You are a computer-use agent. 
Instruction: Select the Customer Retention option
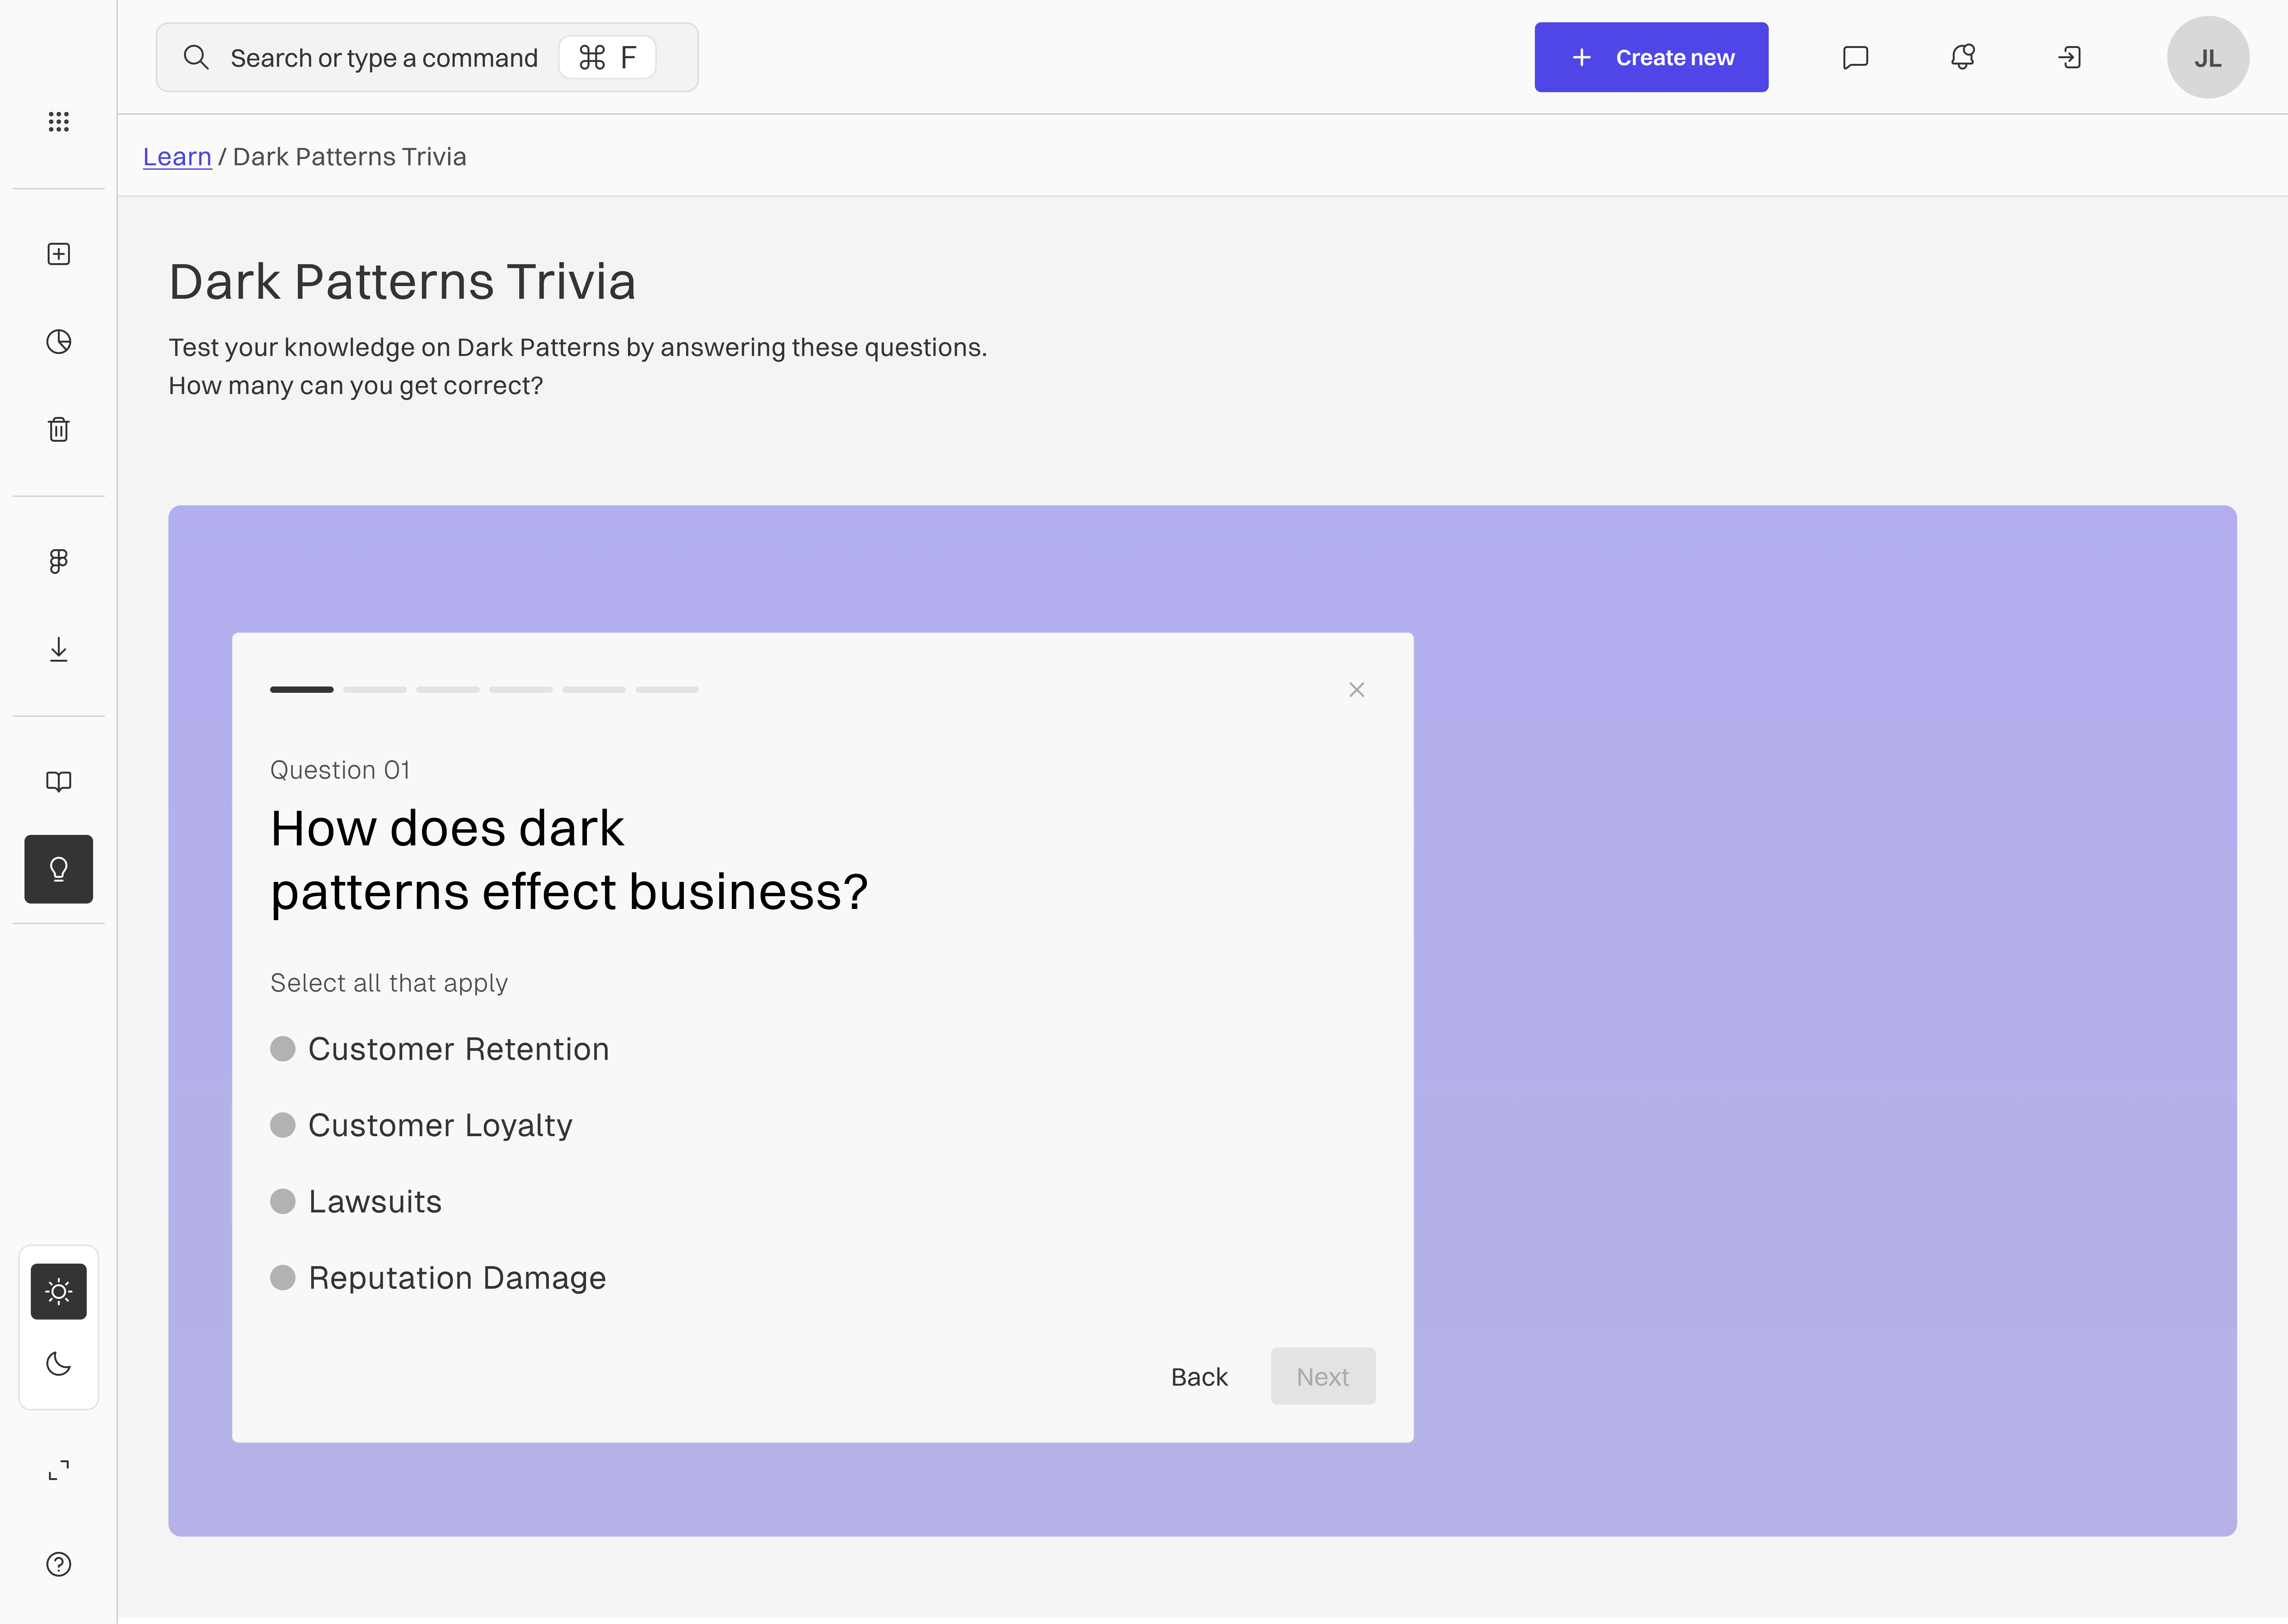tap(283, 1049)
